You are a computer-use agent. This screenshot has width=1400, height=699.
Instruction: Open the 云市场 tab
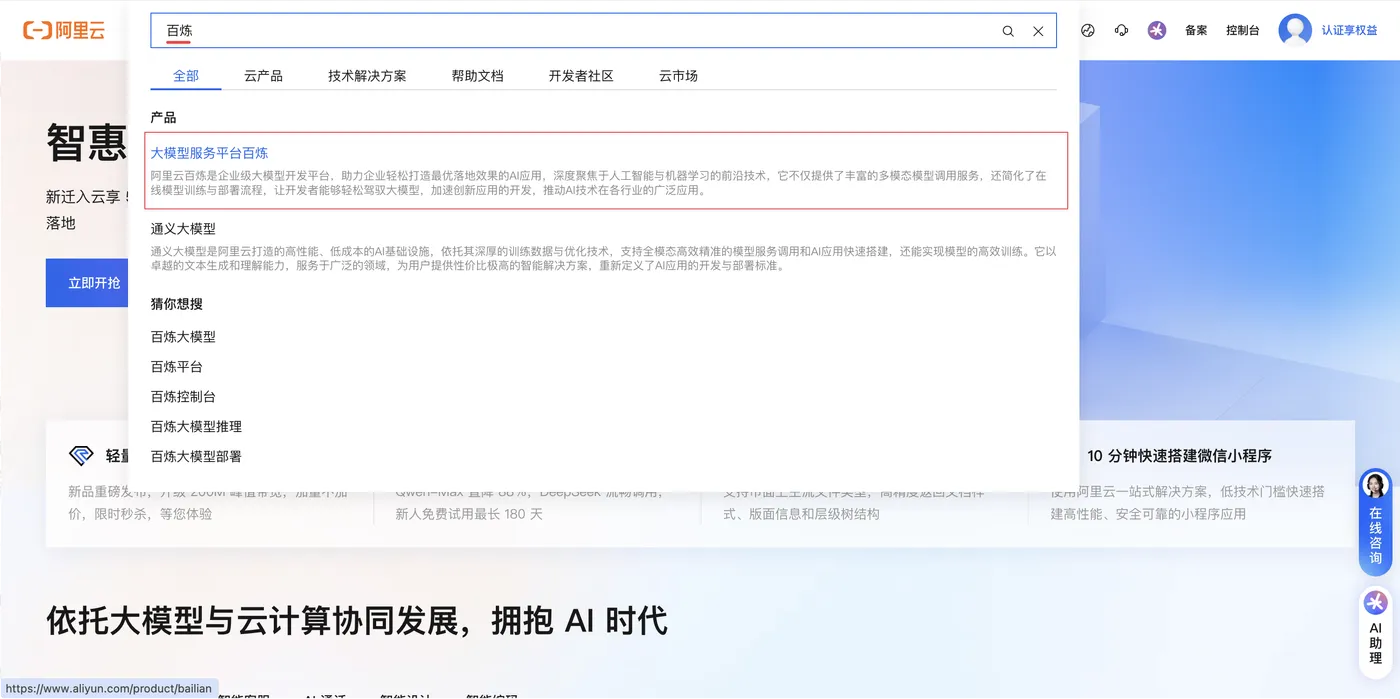click(x=678, y=75)
